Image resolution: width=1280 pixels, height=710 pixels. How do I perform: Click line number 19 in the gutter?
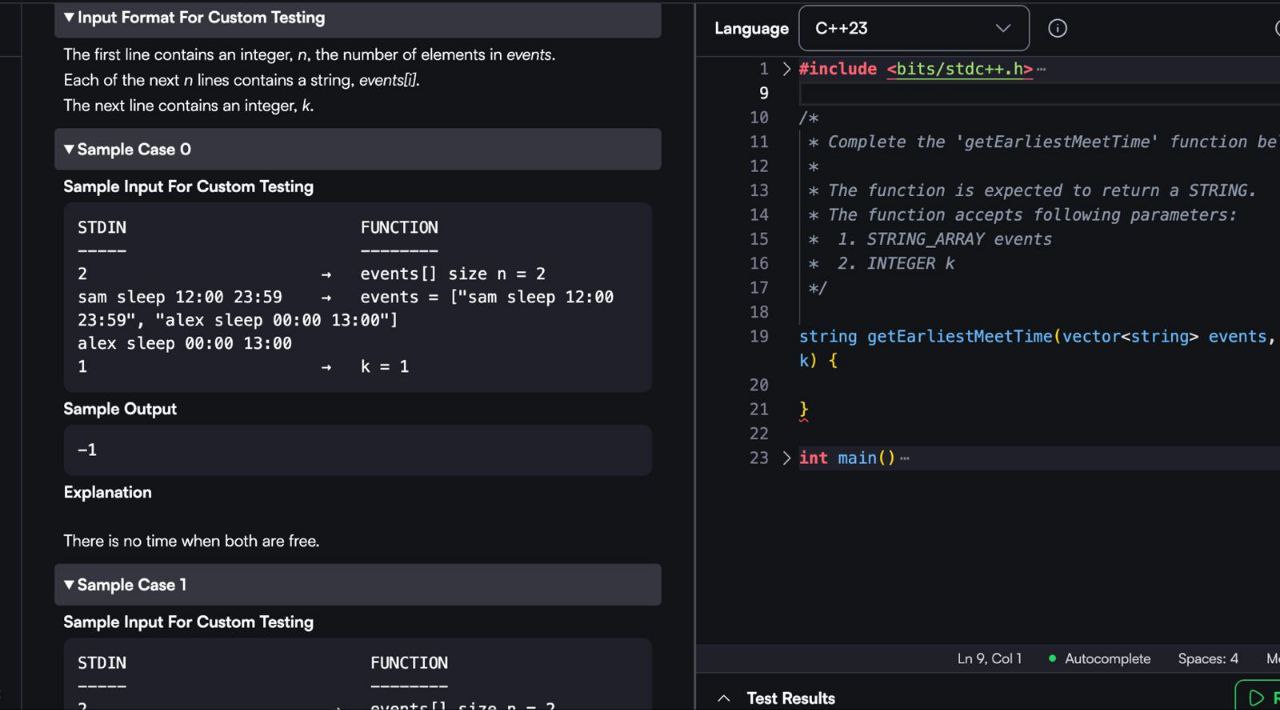click(x=759, y=336)
